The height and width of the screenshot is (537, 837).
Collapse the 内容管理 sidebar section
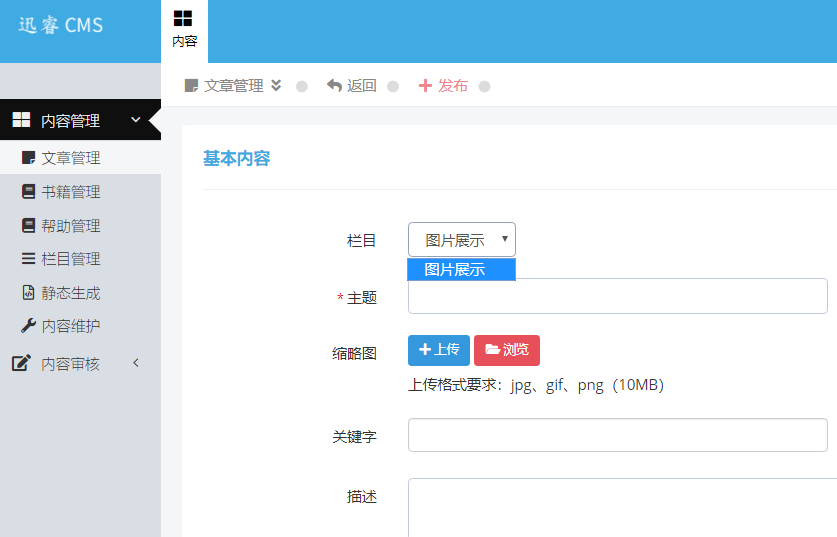point(80,120)
